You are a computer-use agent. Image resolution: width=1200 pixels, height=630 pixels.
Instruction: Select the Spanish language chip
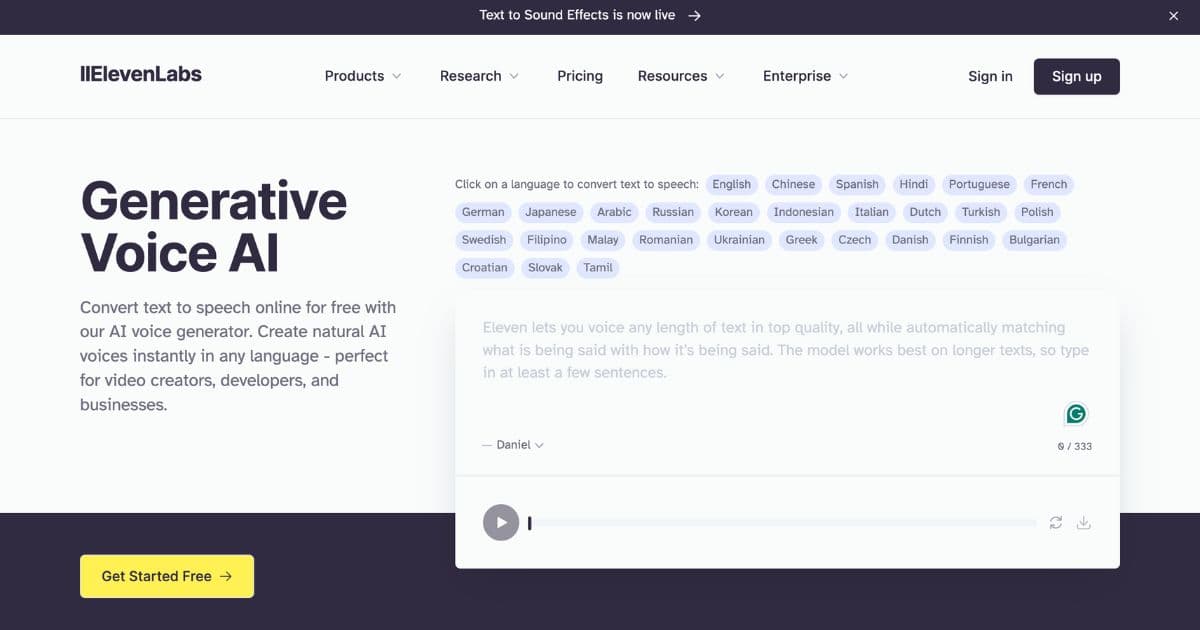857,184
